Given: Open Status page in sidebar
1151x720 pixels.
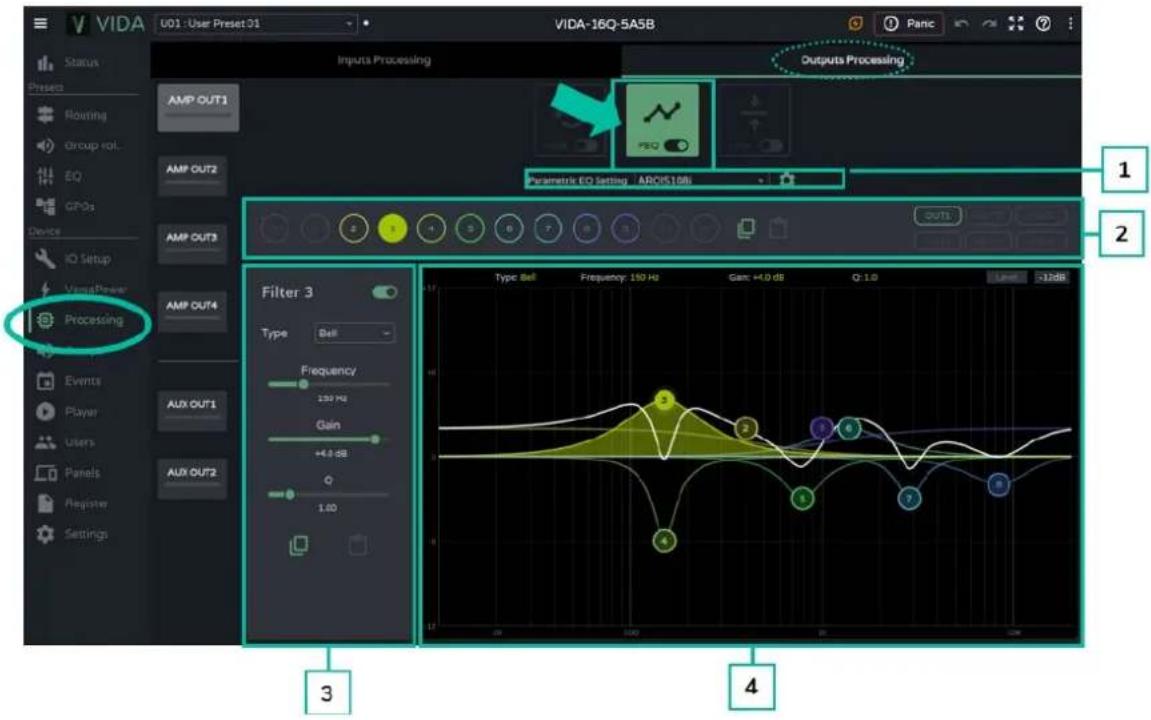Looking at the screenshot, I should coord(68,62).
